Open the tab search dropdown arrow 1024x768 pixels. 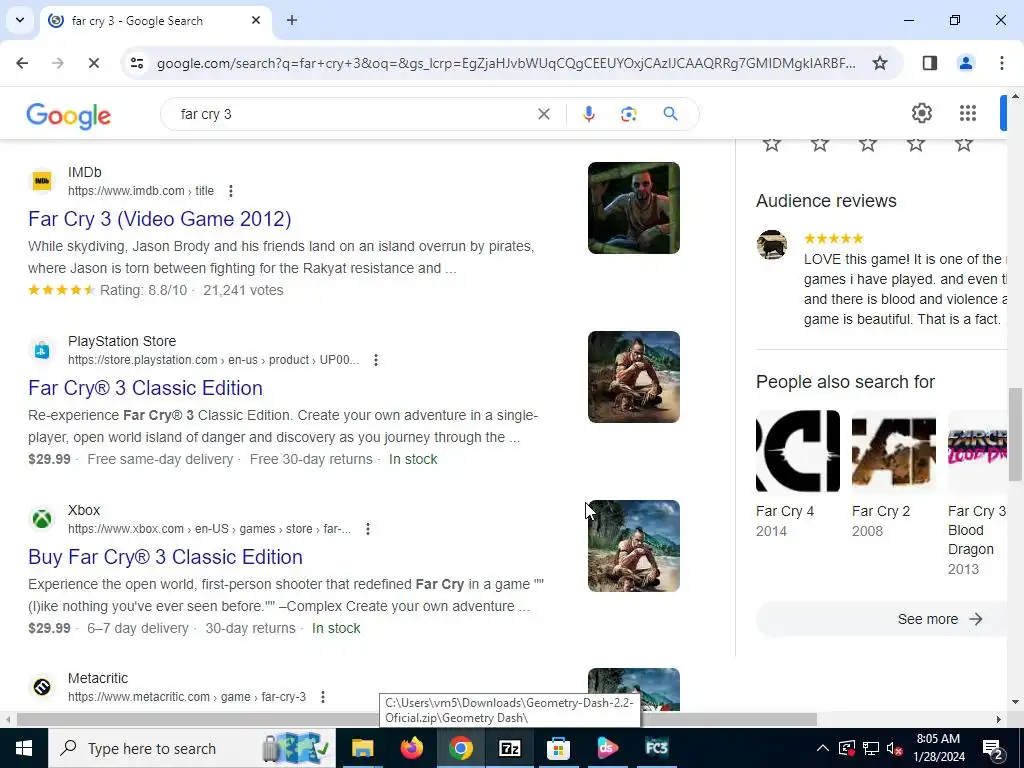tap(20, 20)
